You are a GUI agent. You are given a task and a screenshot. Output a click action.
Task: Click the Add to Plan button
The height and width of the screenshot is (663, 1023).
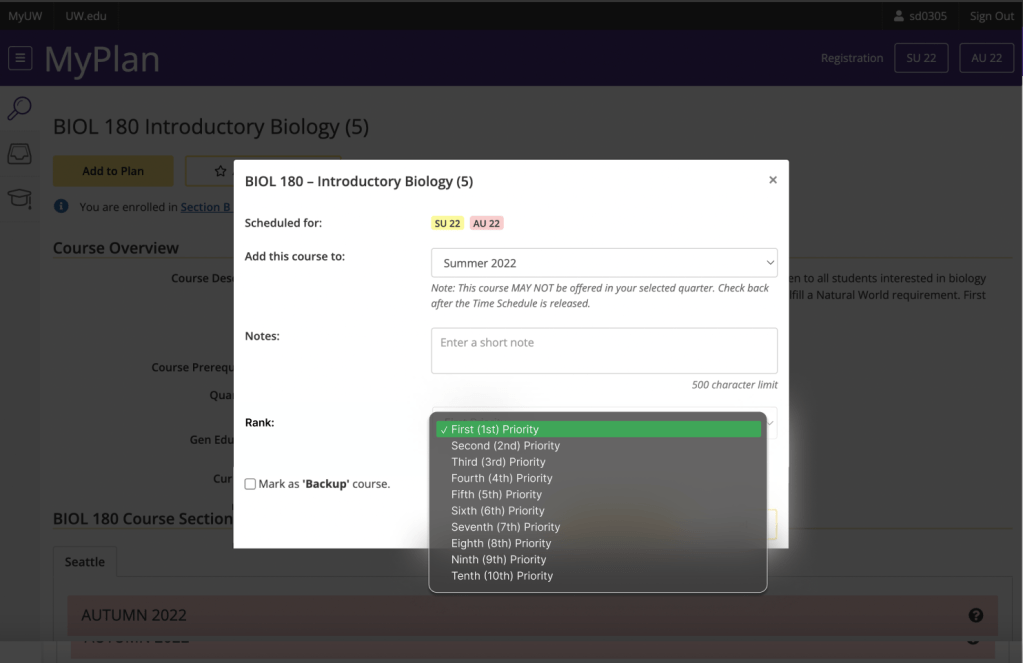tap(113, 171)
